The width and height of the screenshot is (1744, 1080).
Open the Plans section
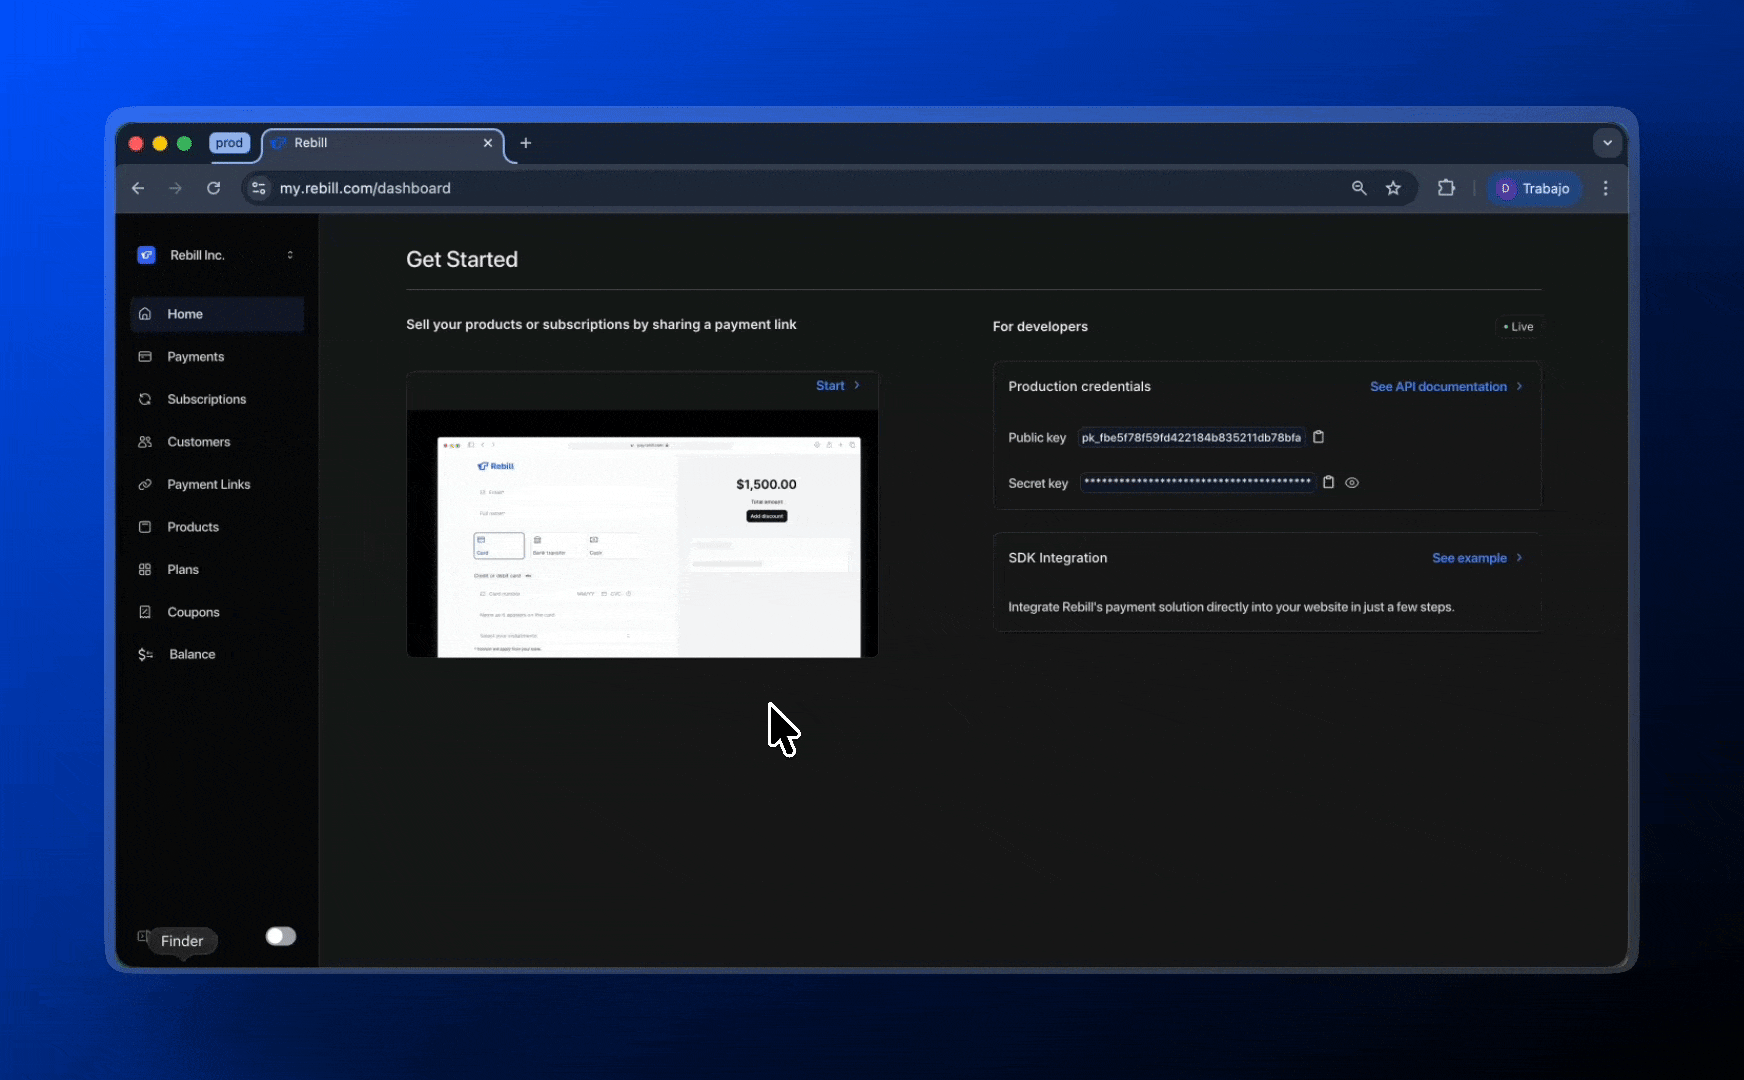[182, 569]
